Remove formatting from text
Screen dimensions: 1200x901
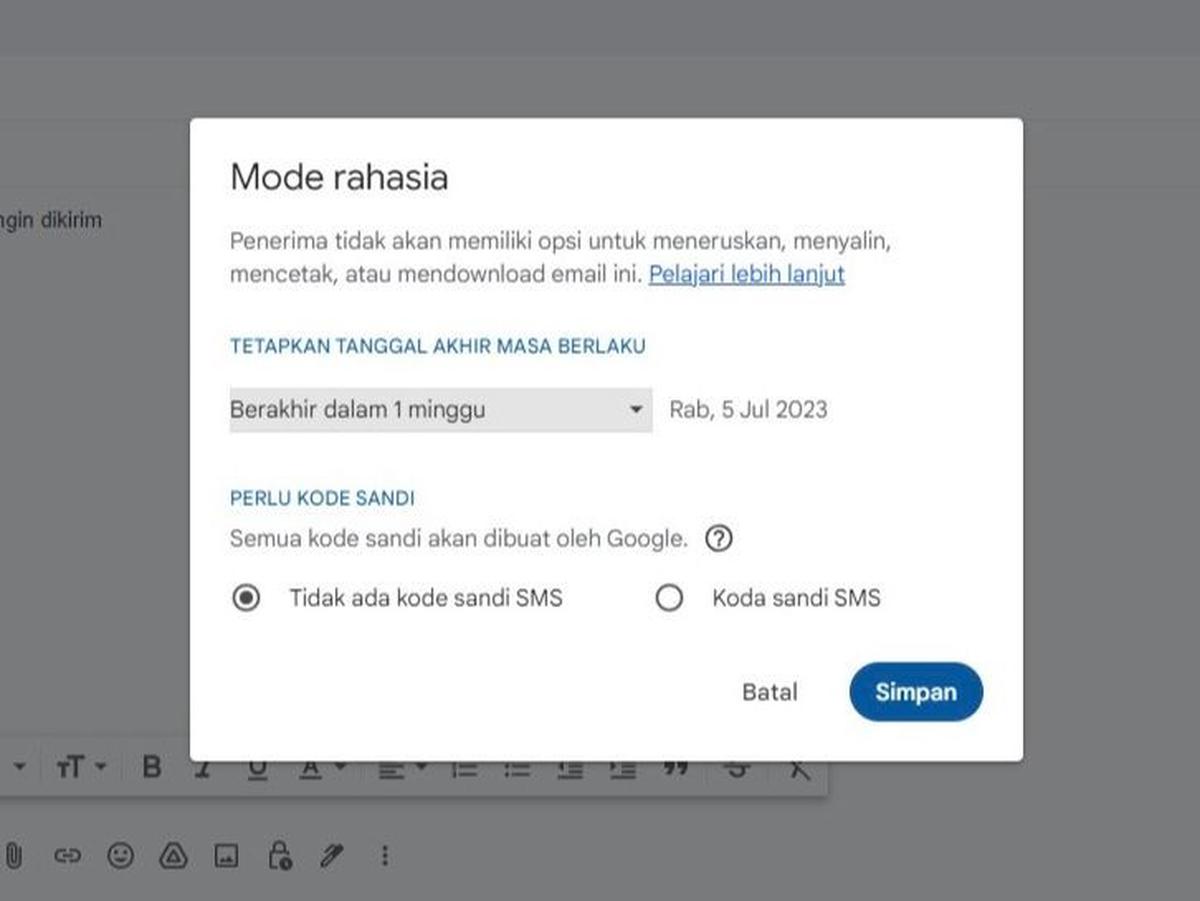(x=798, y=768)
